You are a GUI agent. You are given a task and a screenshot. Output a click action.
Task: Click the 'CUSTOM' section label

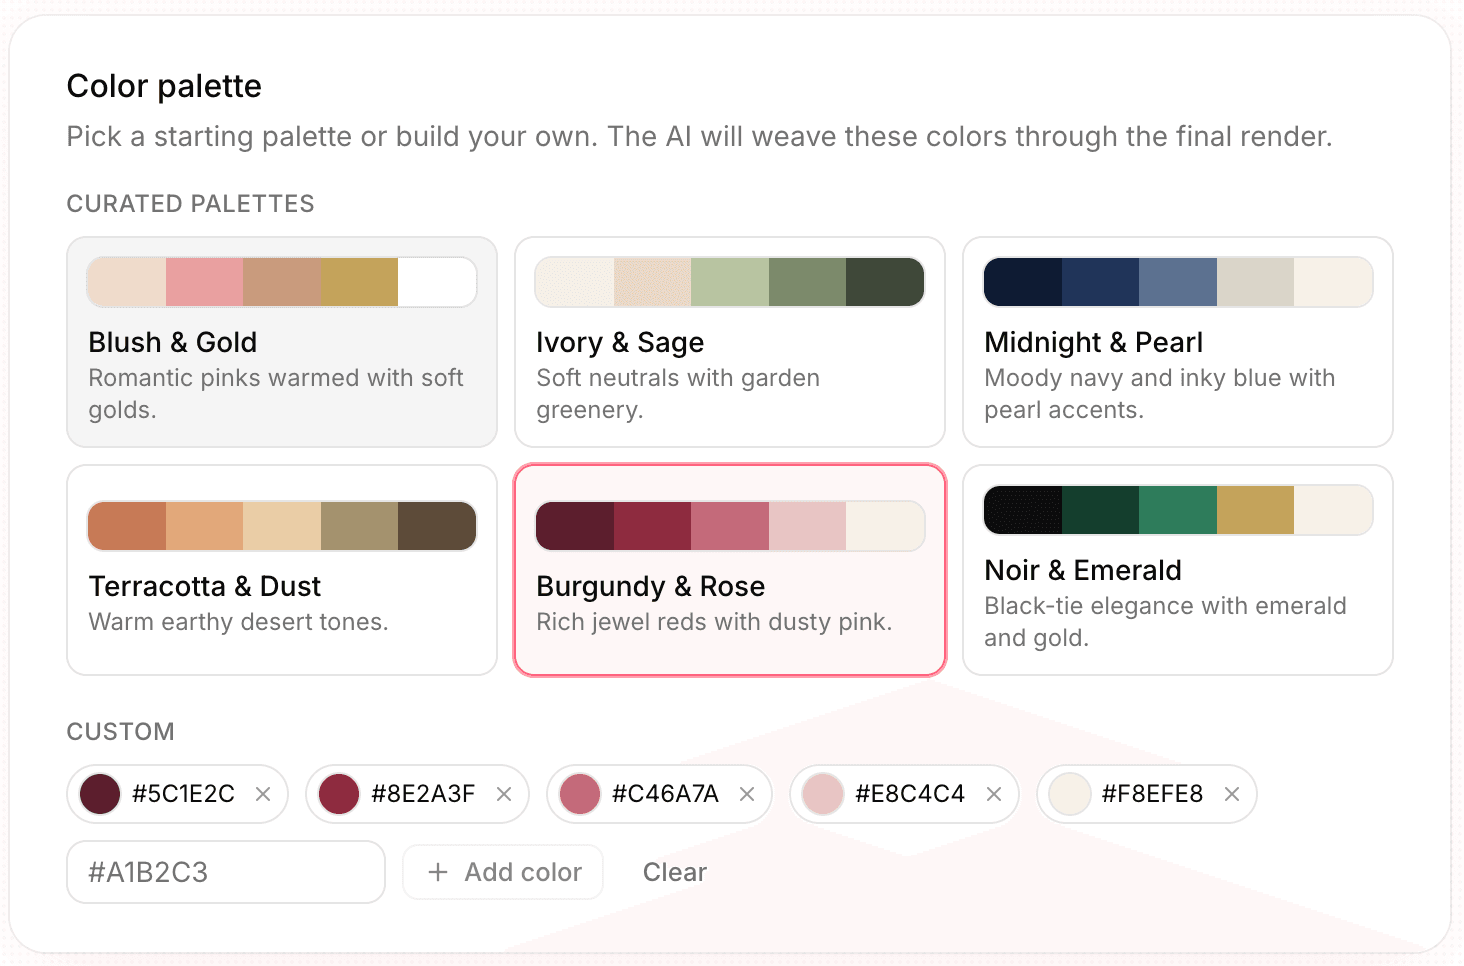(x=121, y=732)
